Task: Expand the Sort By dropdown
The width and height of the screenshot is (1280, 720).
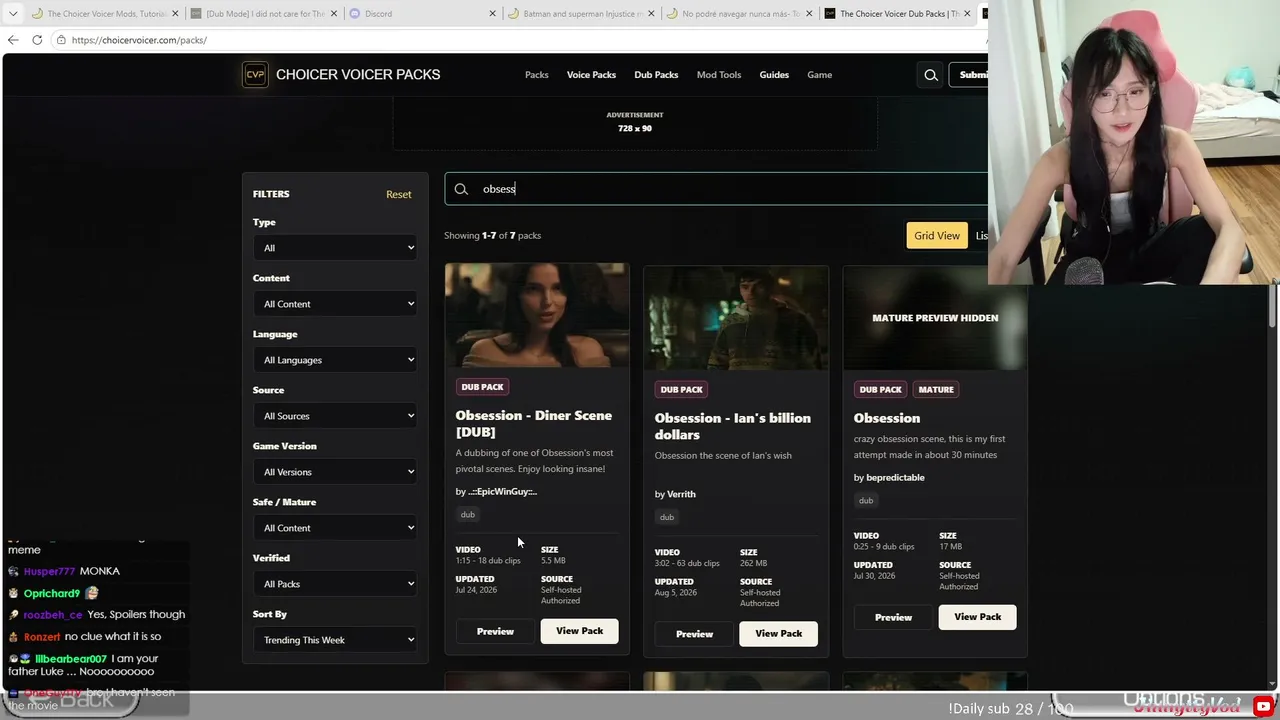Action: 335,640
